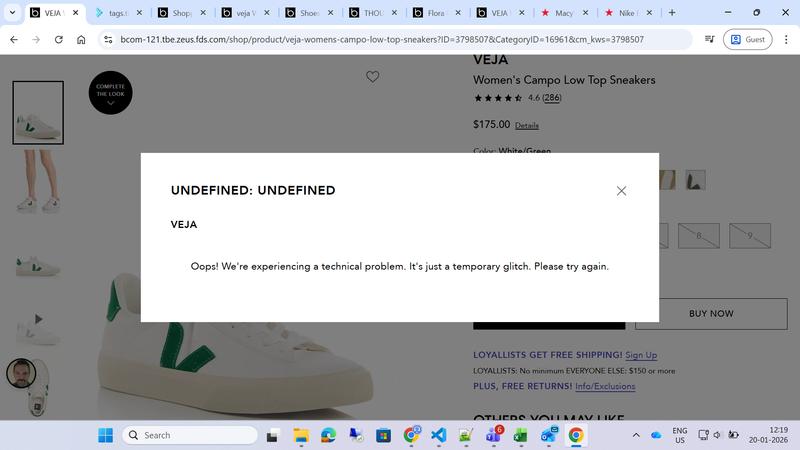Open Visual Studio Code from taskbar

click(438, 435)
